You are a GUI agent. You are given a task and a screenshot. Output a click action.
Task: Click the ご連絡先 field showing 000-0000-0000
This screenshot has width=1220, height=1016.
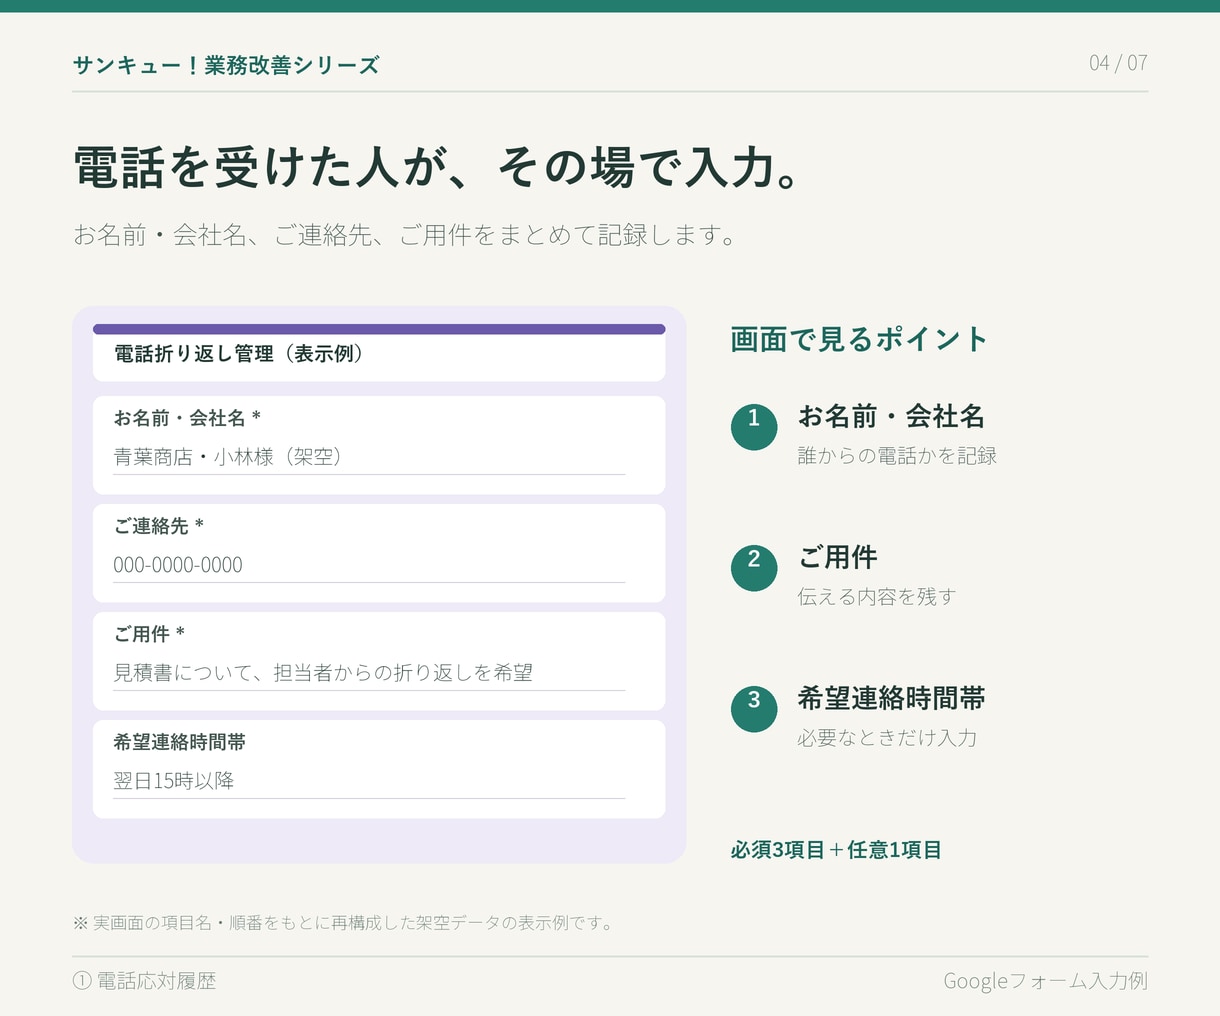tap(369, 565)
